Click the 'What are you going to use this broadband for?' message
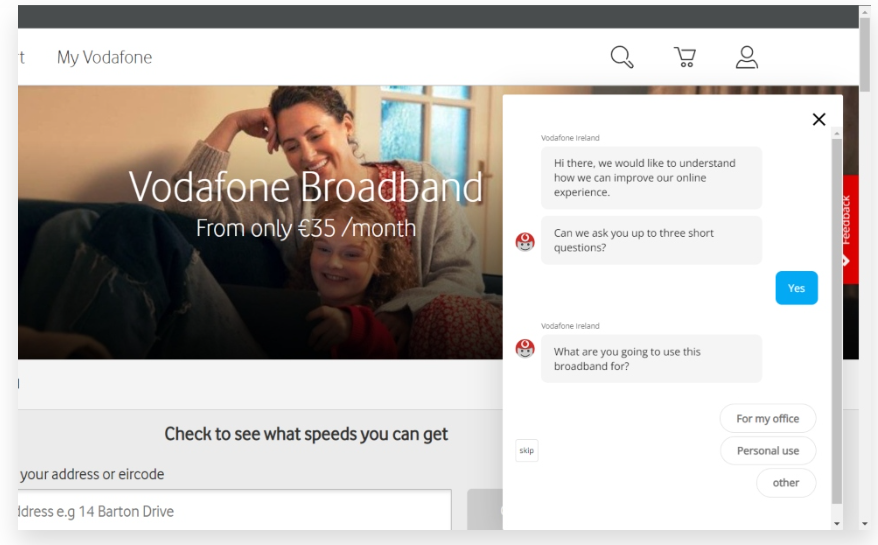878x545 pixels. coord(651,358)
